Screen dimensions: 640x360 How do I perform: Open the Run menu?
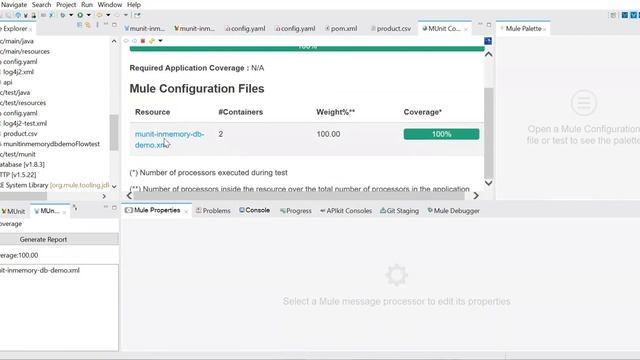[87, 5]
